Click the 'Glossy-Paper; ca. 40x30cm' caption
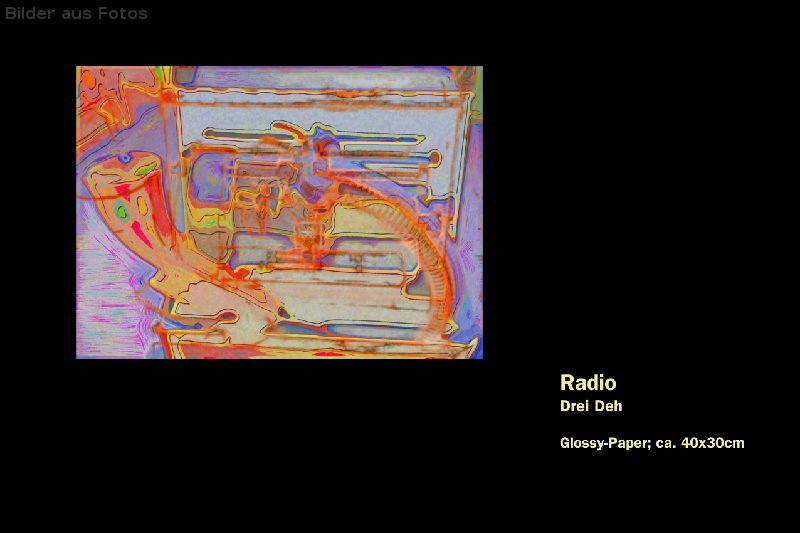Screen dimensions: 800x533 (652, 443)
